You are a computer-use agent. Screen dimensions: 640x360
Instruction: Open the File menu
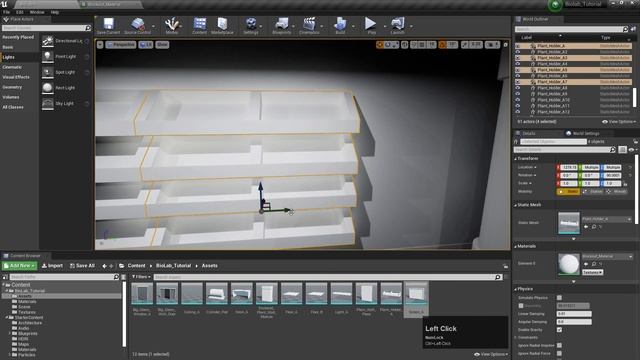pyautogui.click(x=7, y=12)
